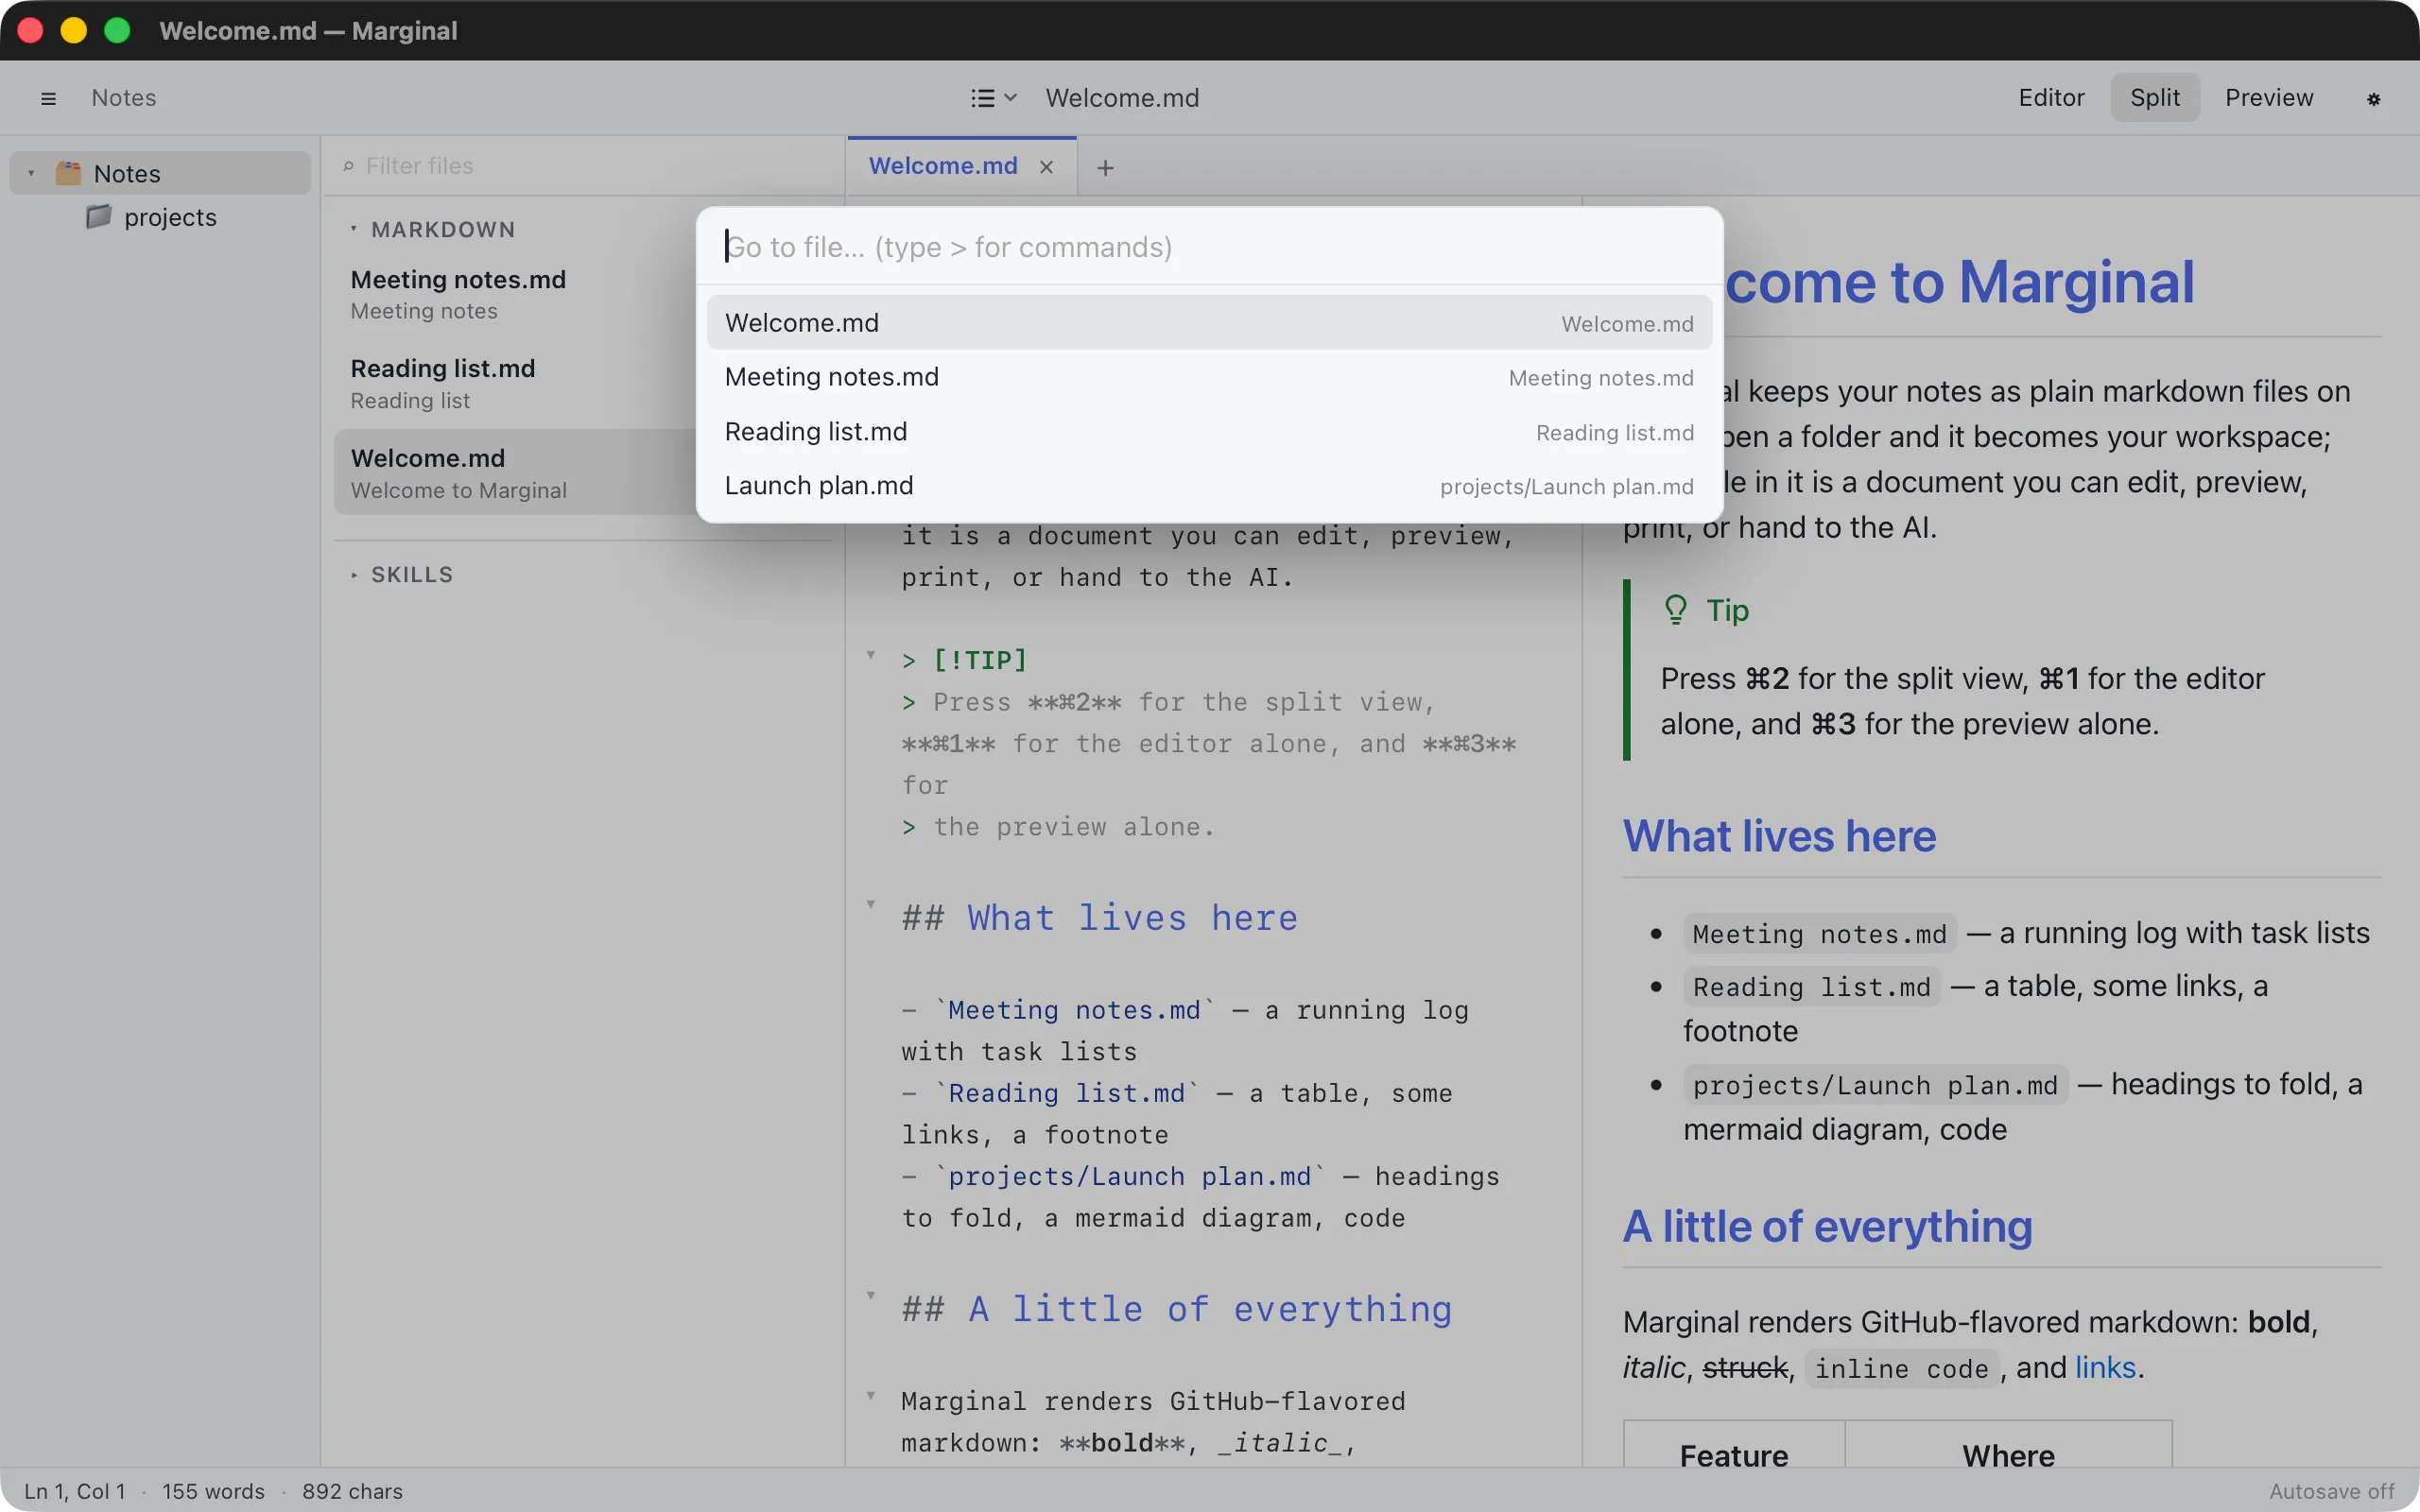Fold the A little of everything heading
The width and height of the screenshot is (2420, 1512).
[871, 1295]
